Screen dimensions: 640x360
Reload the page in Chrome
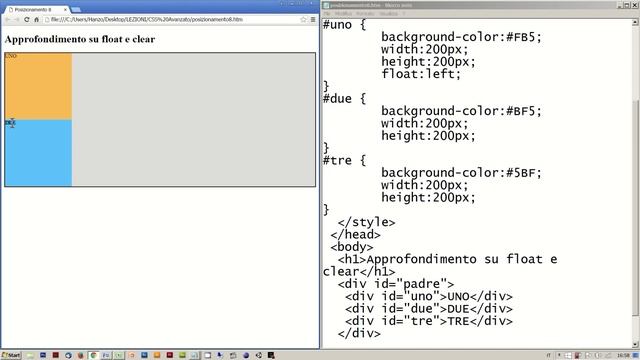click(x=27, y=20)
